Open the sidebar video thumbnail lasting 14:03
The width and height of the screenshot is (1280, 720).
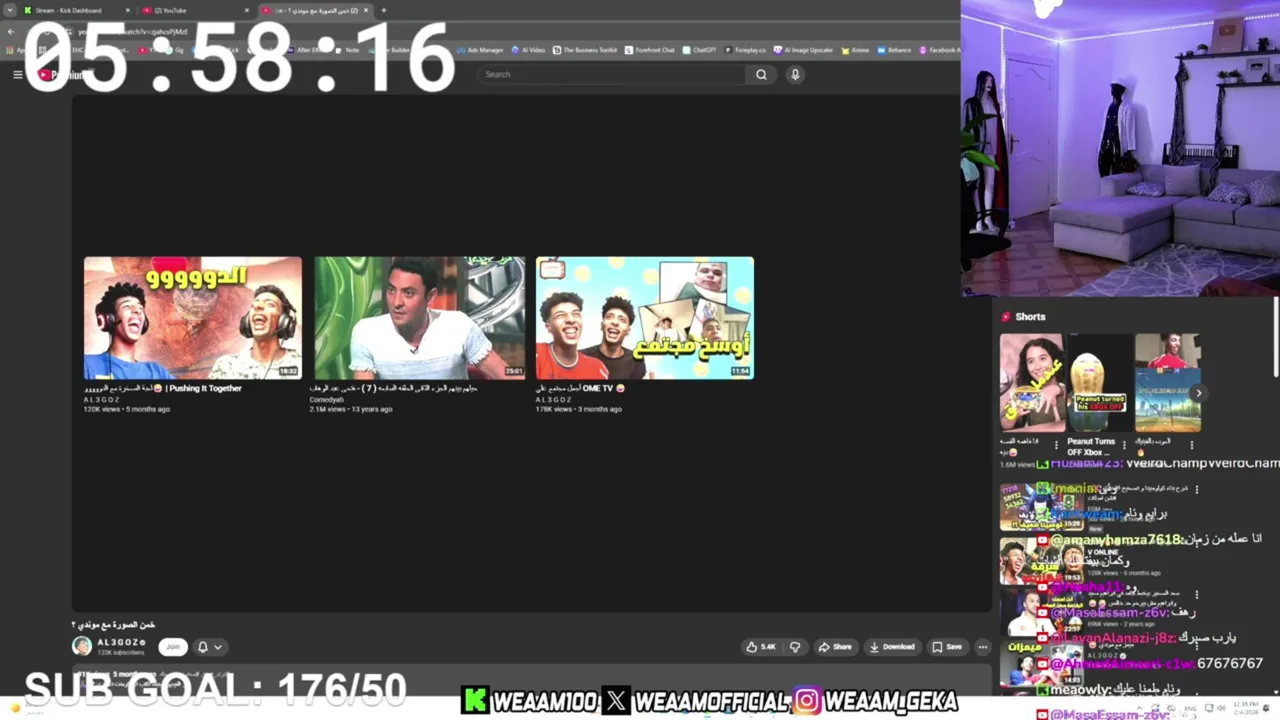click(1041, 665)
